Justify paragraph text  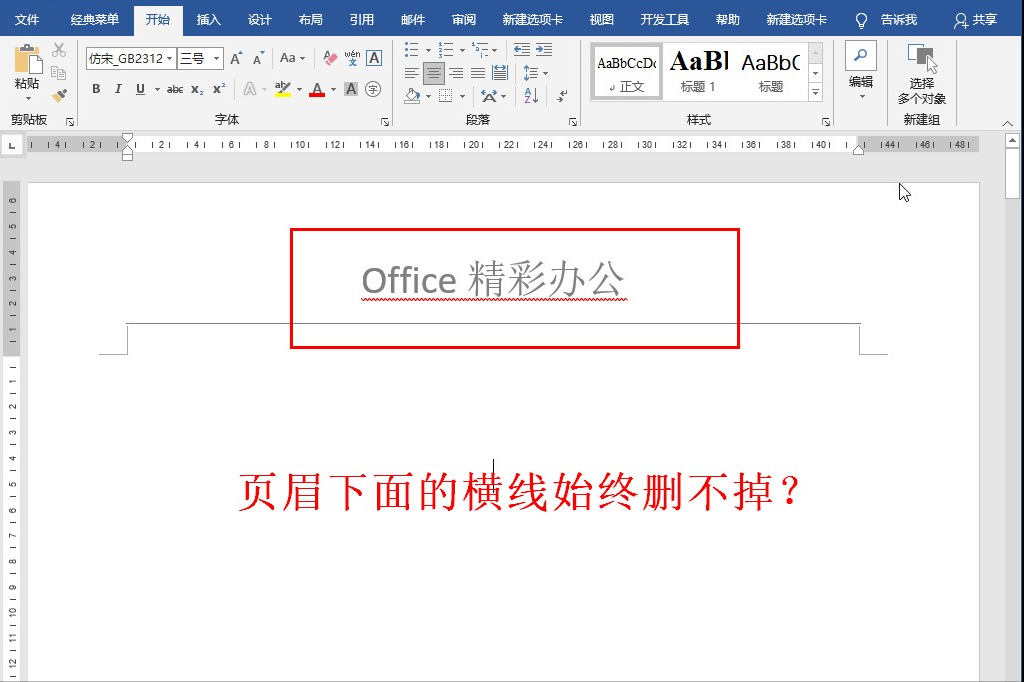pos(478,73)
